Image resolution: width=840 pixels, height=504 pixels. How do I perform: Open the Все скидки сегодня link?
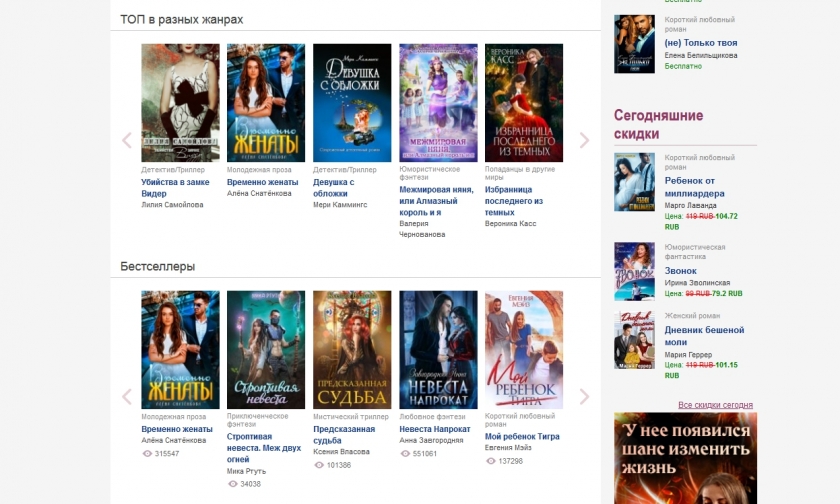715,405
